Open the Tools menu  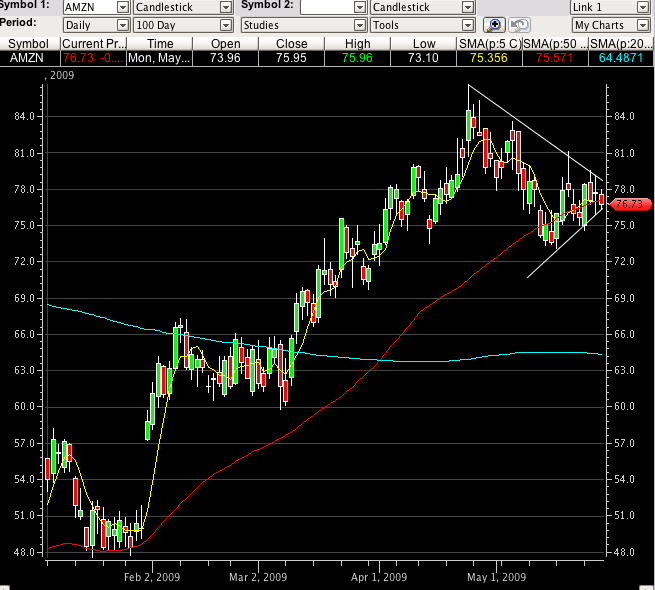coord(422,24)
